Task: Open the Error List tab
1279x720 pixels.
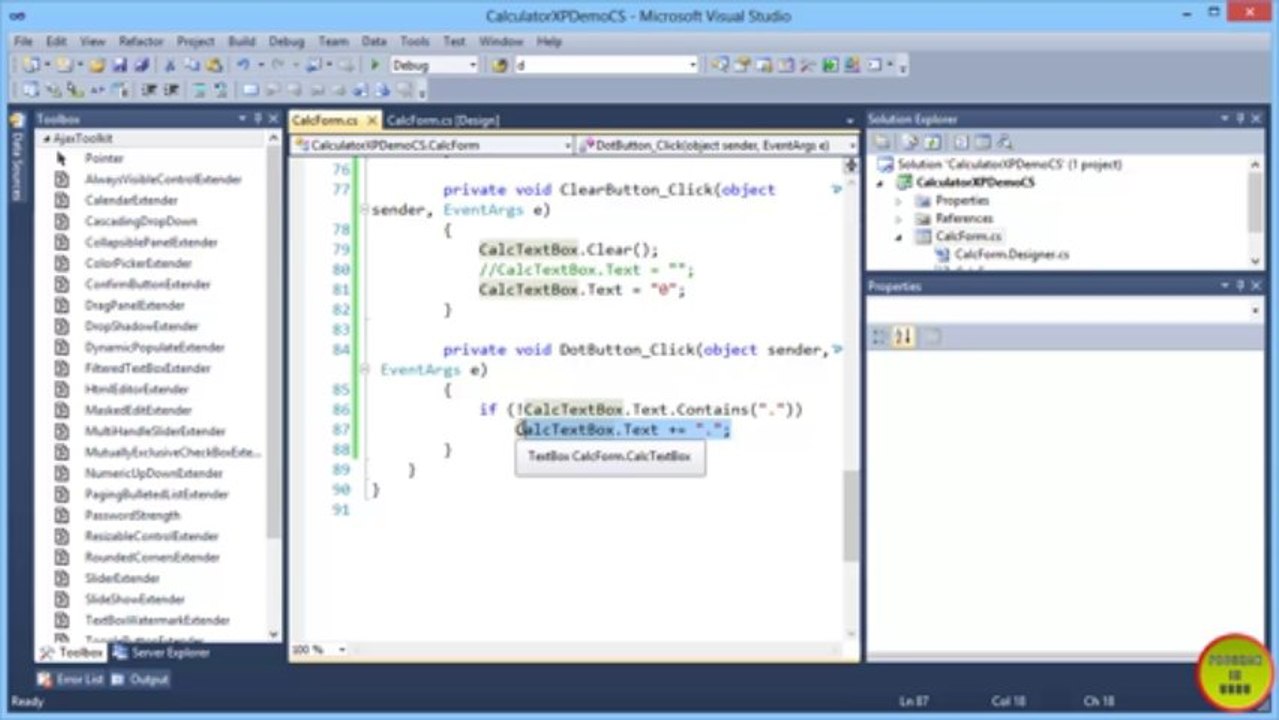Action: pos(70,679)
